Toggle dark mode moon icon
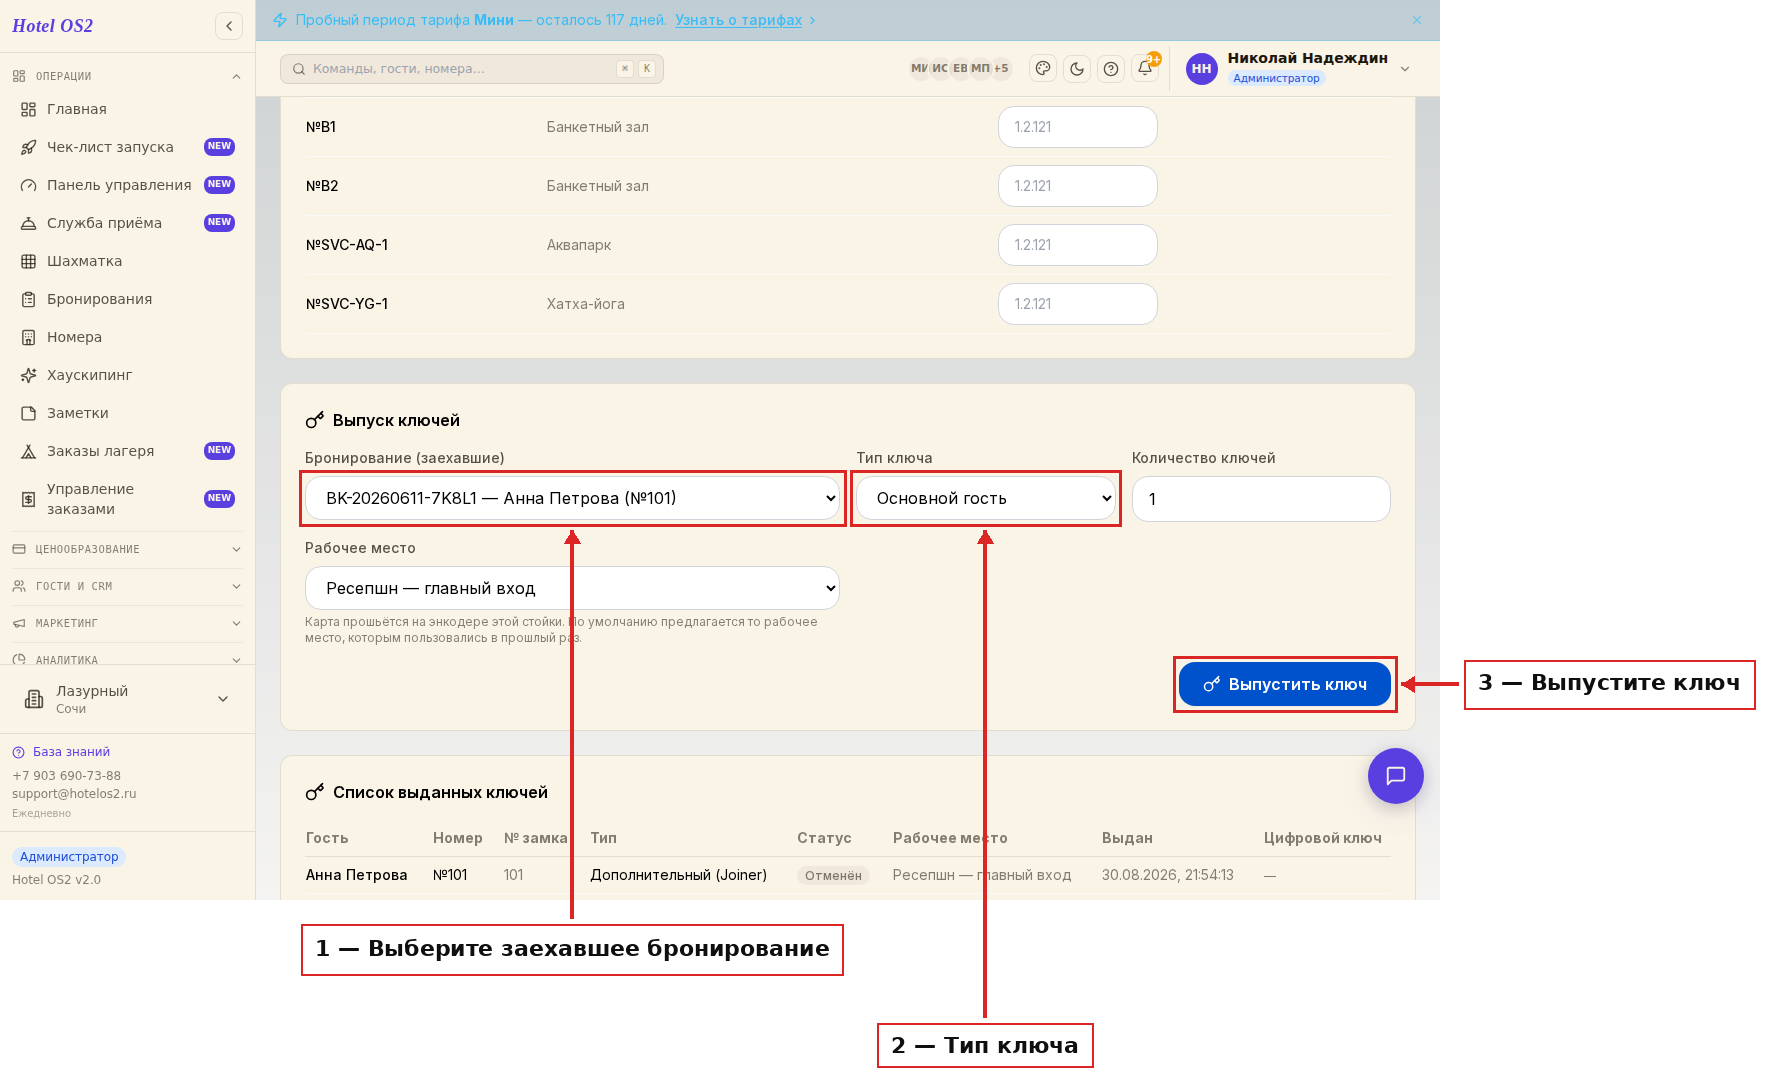Image resolution: width=1779 pixels, height=1091 pixels. tap(1077, 69)
